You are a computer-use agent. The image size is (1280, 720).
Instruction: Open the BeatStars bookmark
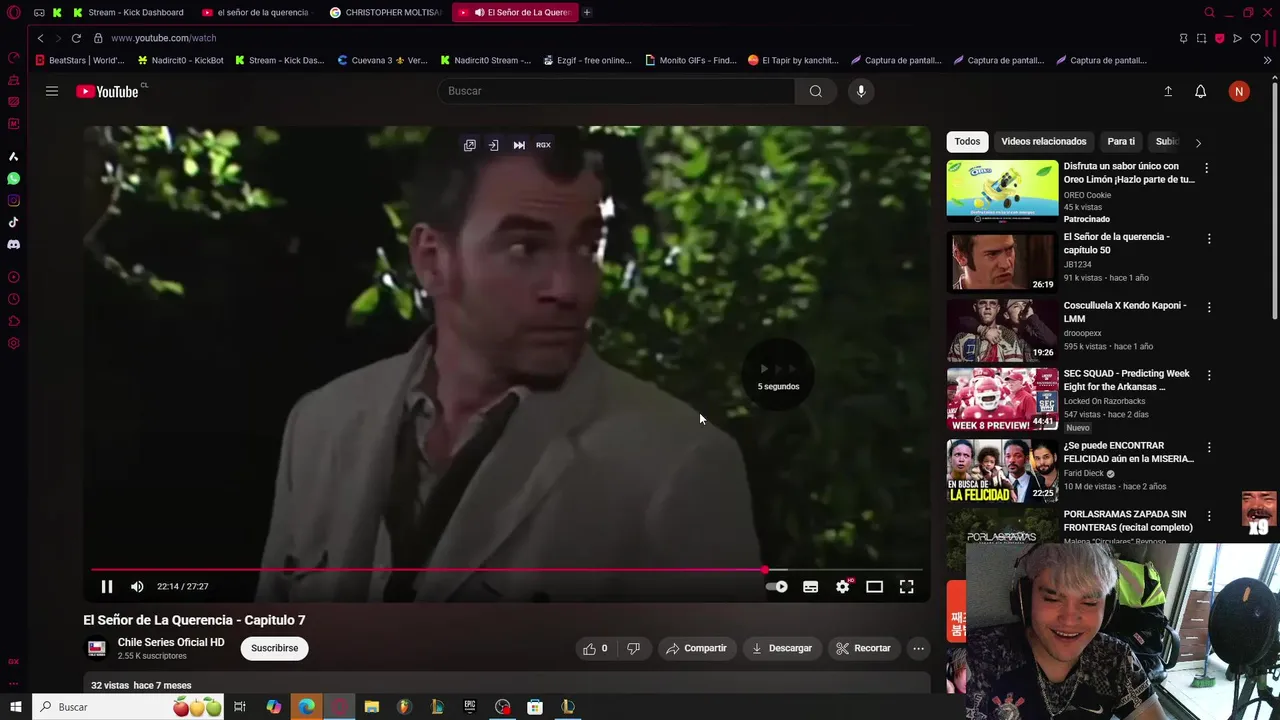click(x=80, y=60)
